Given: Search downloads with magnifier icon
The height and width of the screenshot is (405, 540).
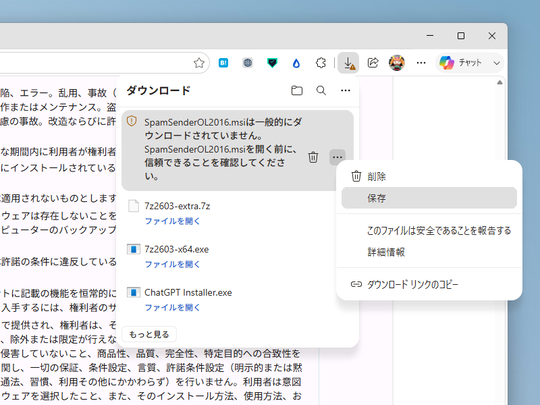Looking at the screenshot, I should tap(321, 91).
